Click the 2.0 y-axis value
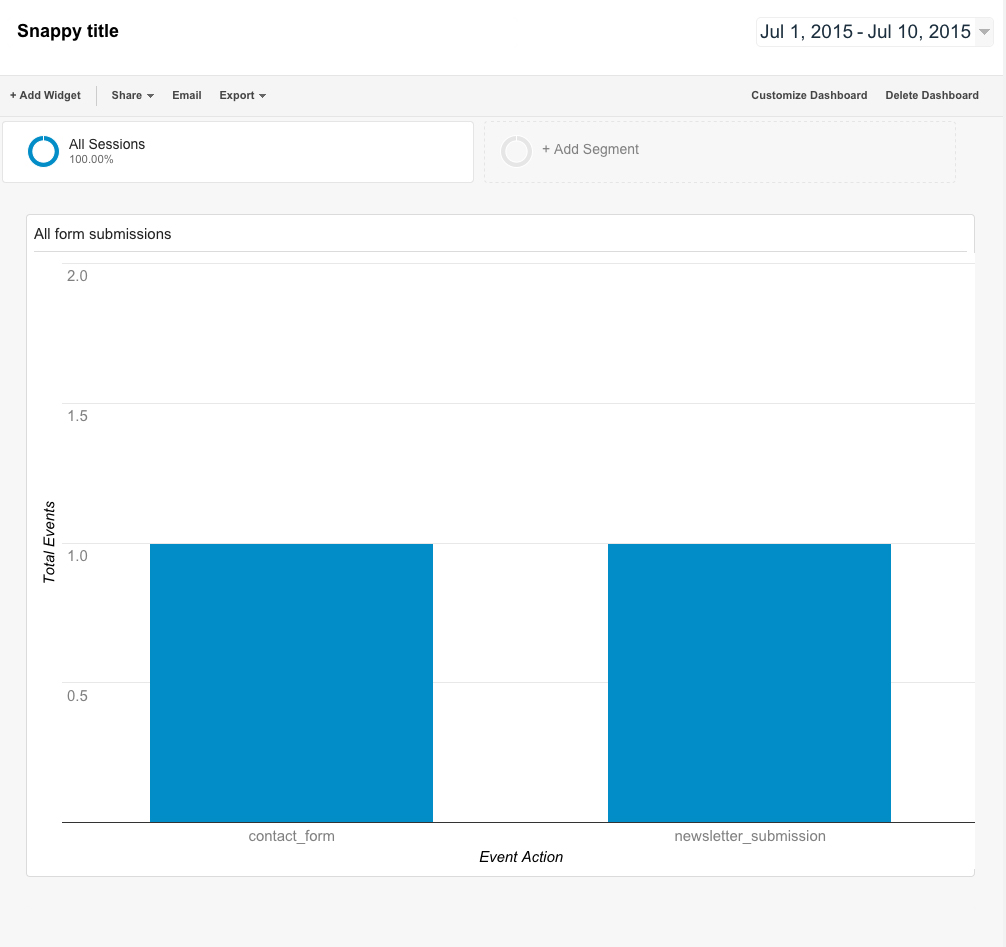The height and width of the screenshot is (947, 1006). [77, 276]
